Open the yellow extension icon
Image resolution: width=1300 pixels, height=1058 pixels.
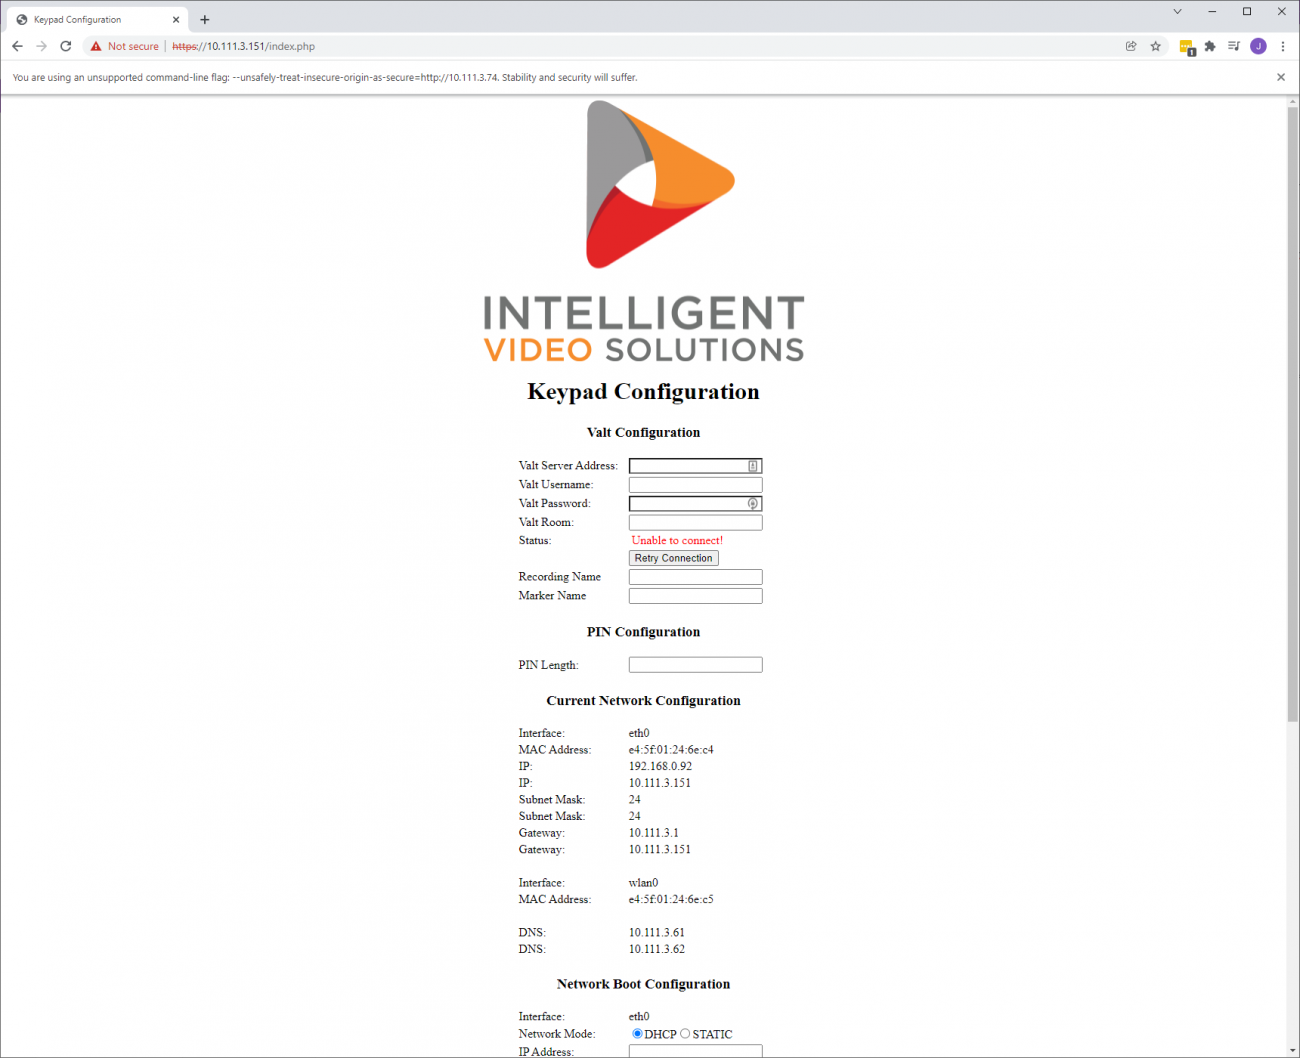pos(1187,47)
